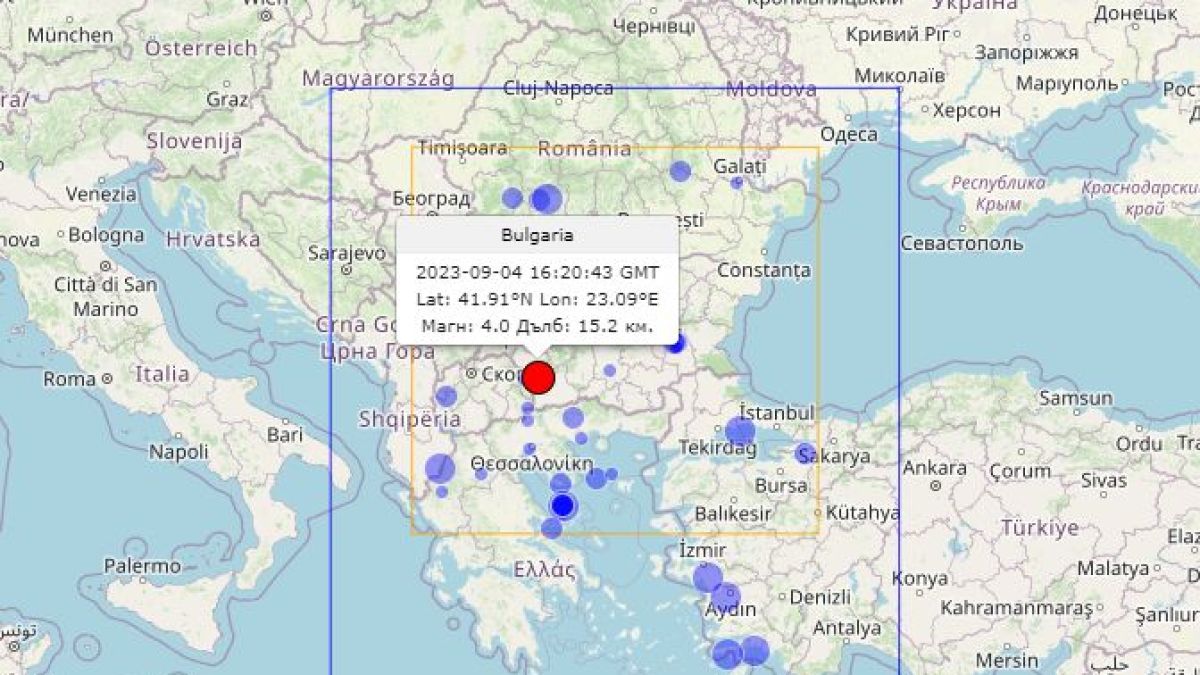The image size is (1200, 675).
Task: Select the small blue marker at Galați
Action: coord(737,183)
